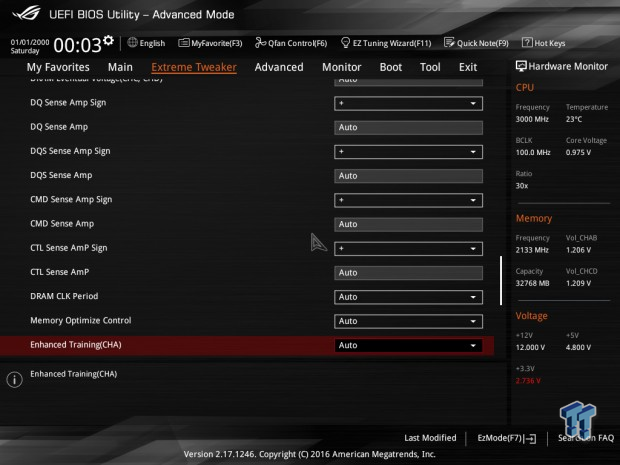
Task: Open the Monitor tab
Action: (342, 67)
